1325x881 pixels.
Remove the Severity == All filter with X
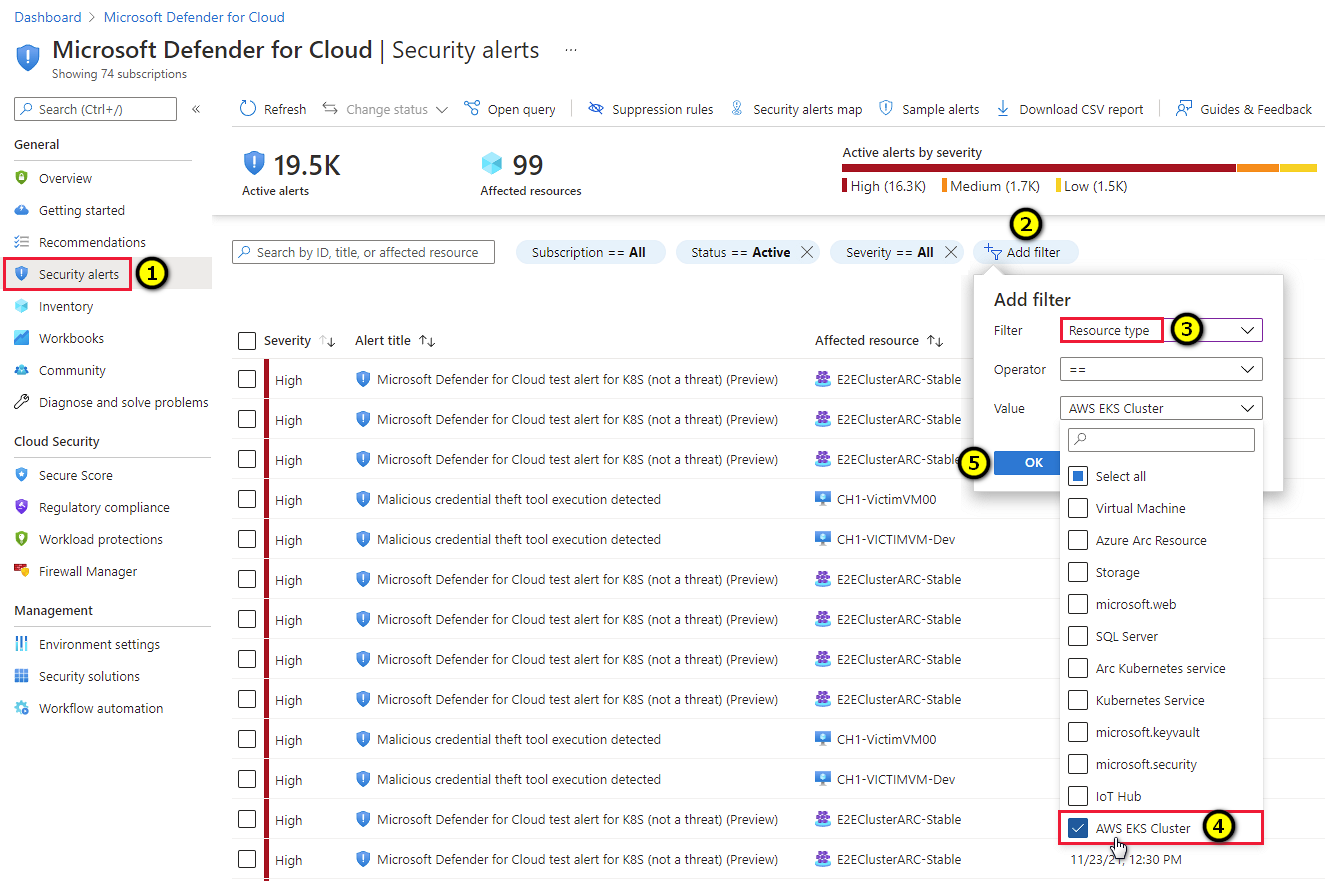(951, 252)
